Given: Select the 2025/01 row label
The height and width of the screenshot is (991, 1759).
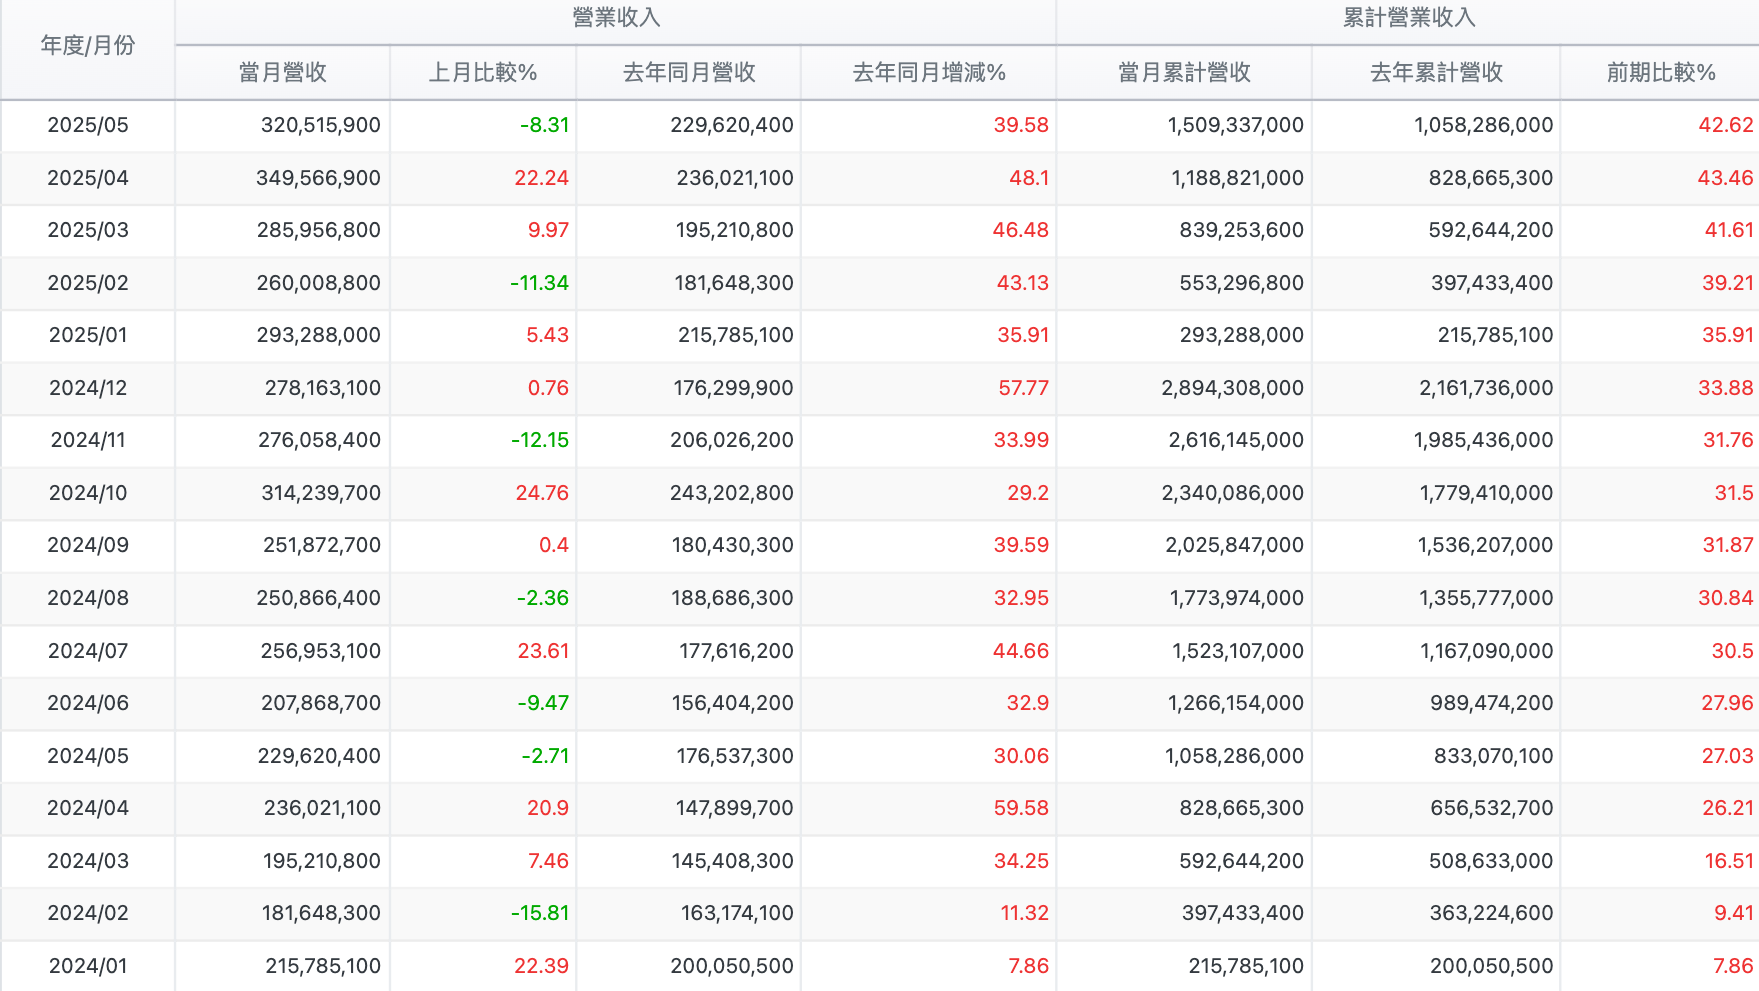Looking at the screenshot, I should (x=88, y=336).
